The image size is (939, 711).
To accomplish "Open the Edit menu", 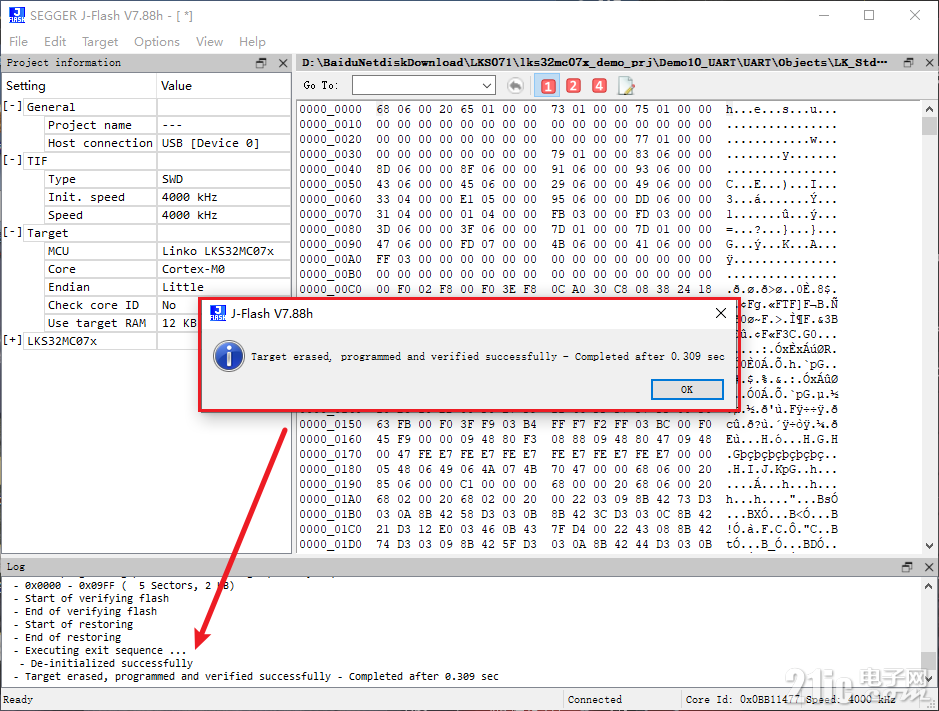I will [x=55, y=41].
